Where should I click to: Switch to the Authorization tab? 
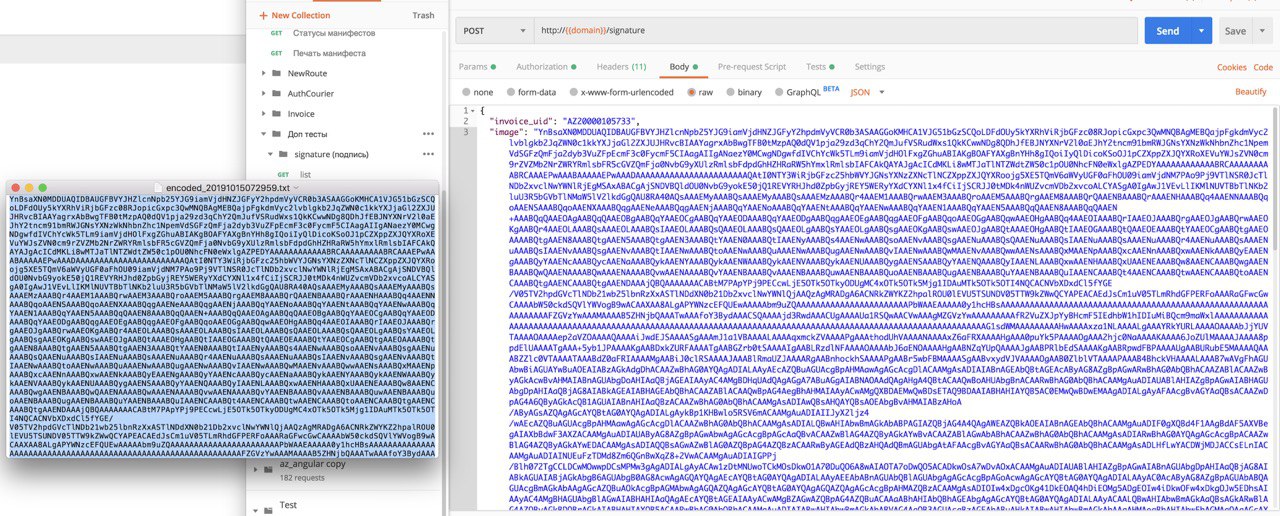coord(546,66)
